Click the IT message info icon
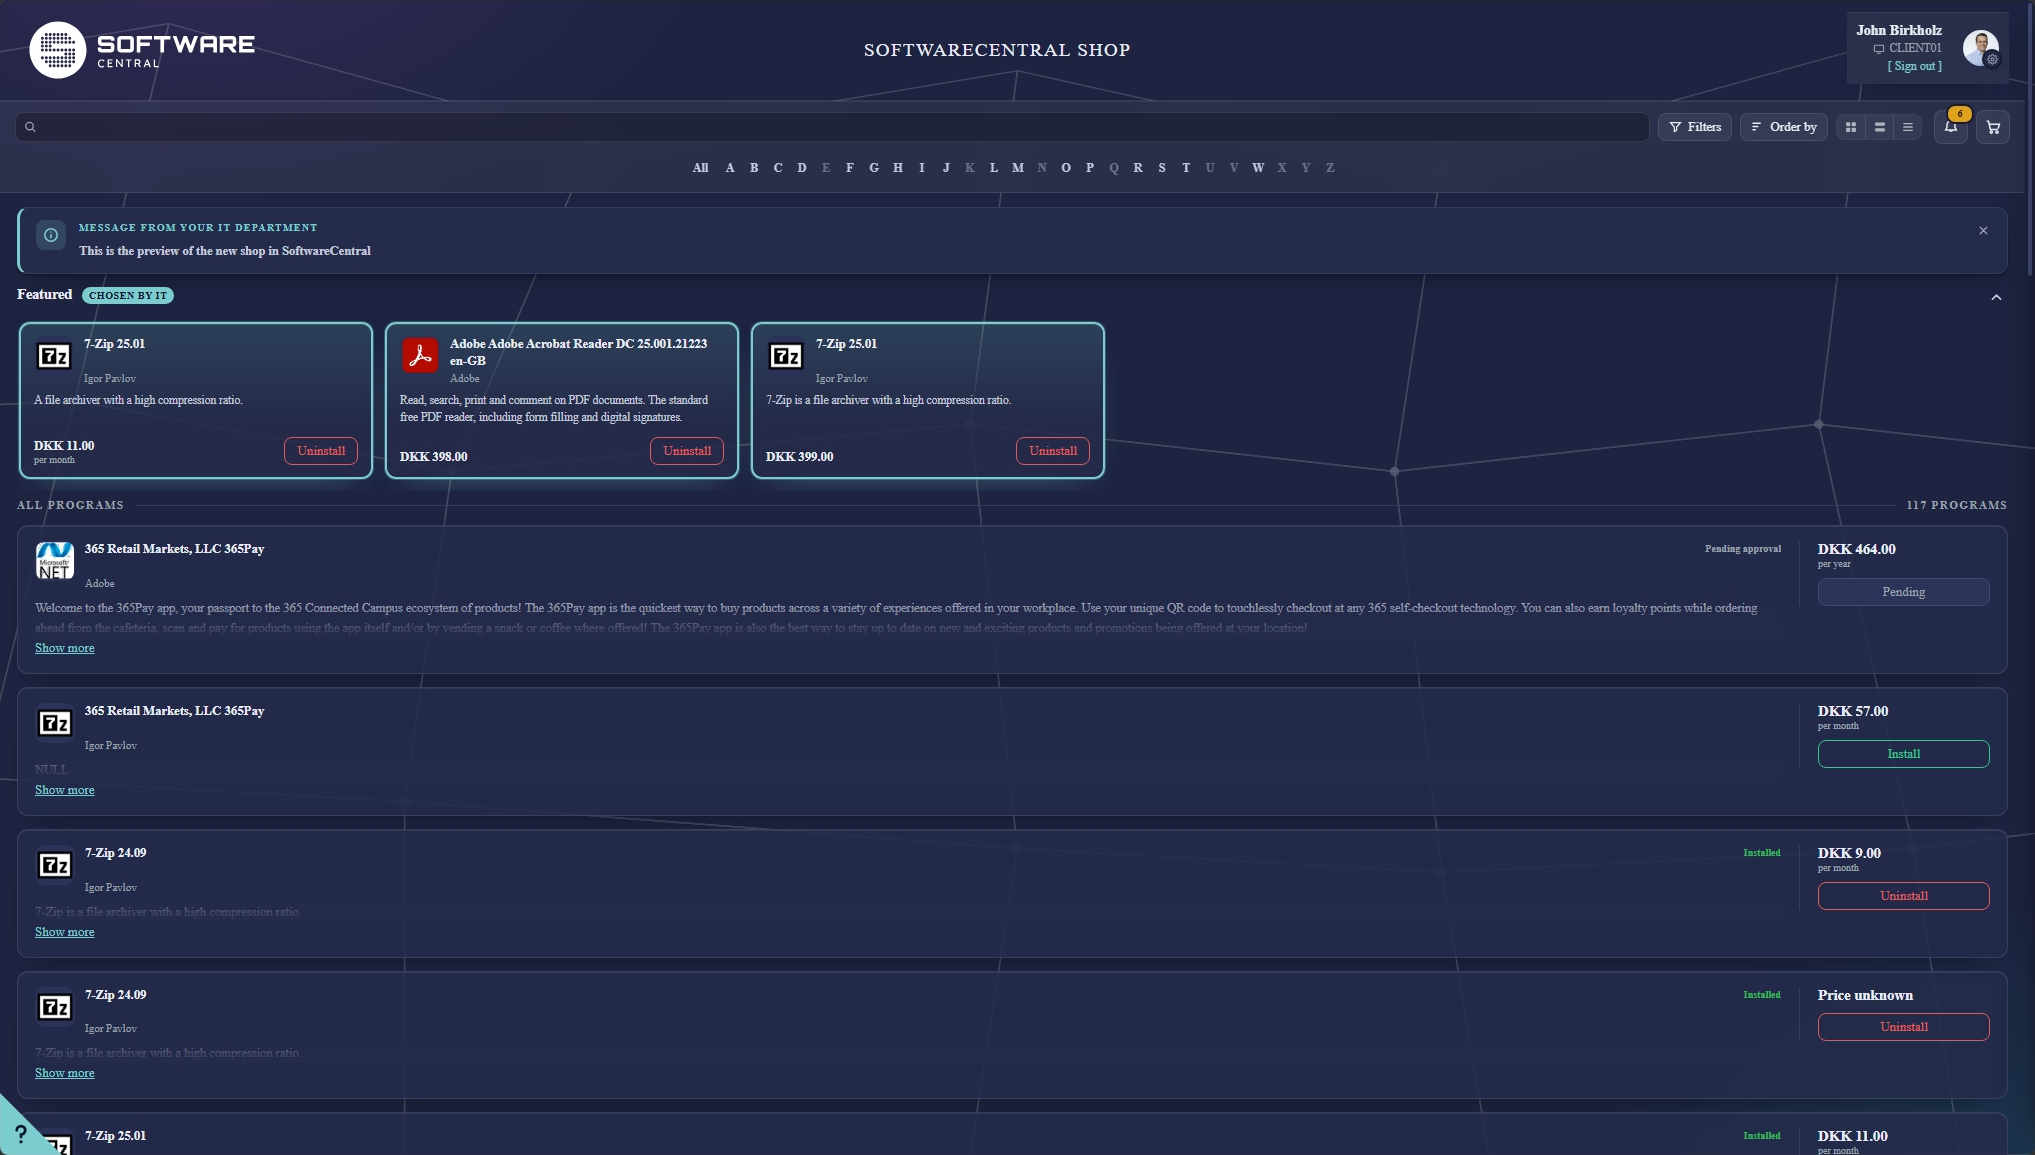Viewport: 2035px width, 1155px height. pyautogui.click(x=51, y=235)
